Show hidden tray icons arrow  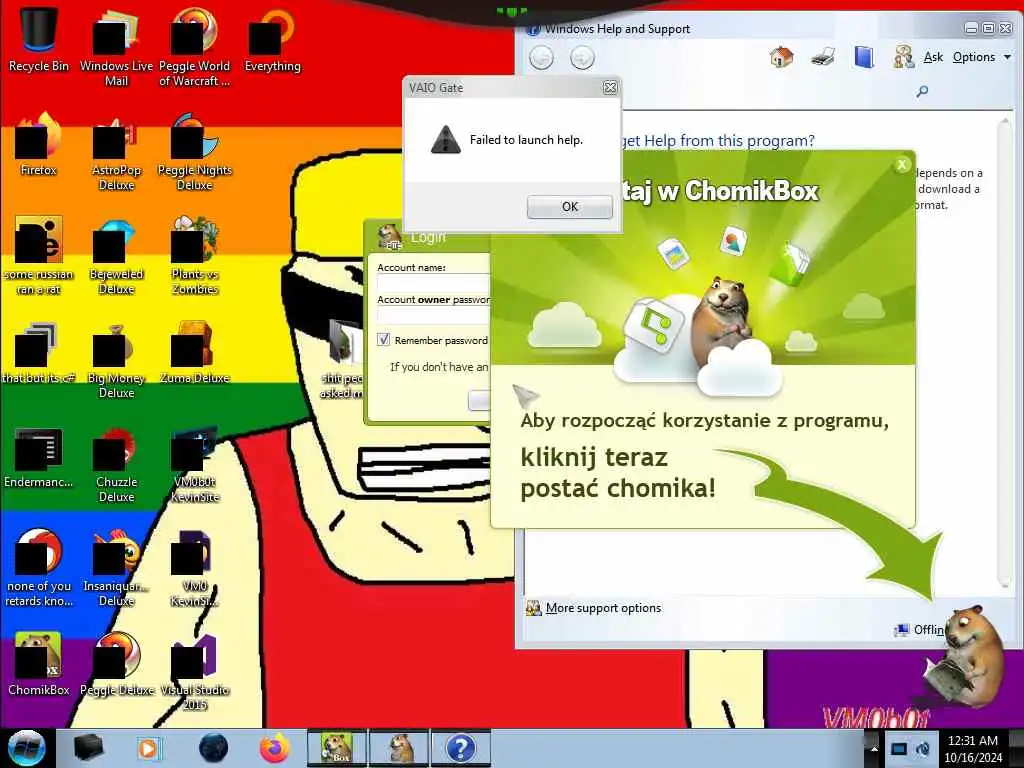click(x=872, y=748)
